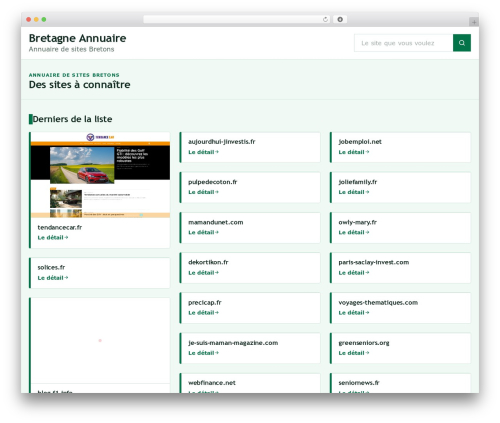Image resolution: width=500 pixels, height=423 pixels.
Task: Click 'Le détail' under mamandunet.com
Action: tap(203, 232)
